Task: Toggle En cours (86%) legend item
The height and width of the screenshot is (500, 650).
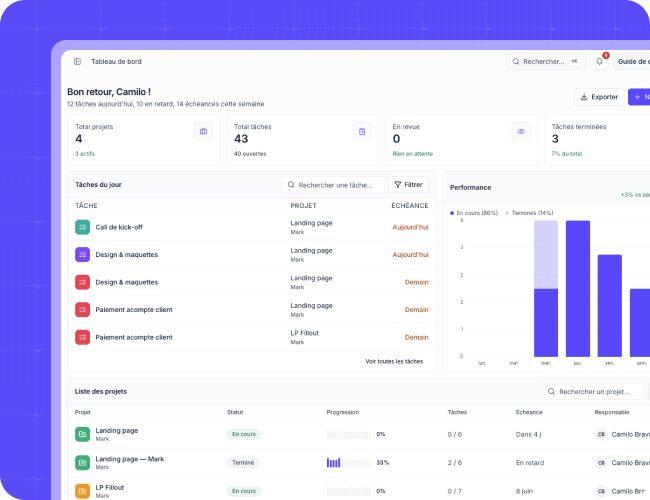Action: [x=474, y=213]
